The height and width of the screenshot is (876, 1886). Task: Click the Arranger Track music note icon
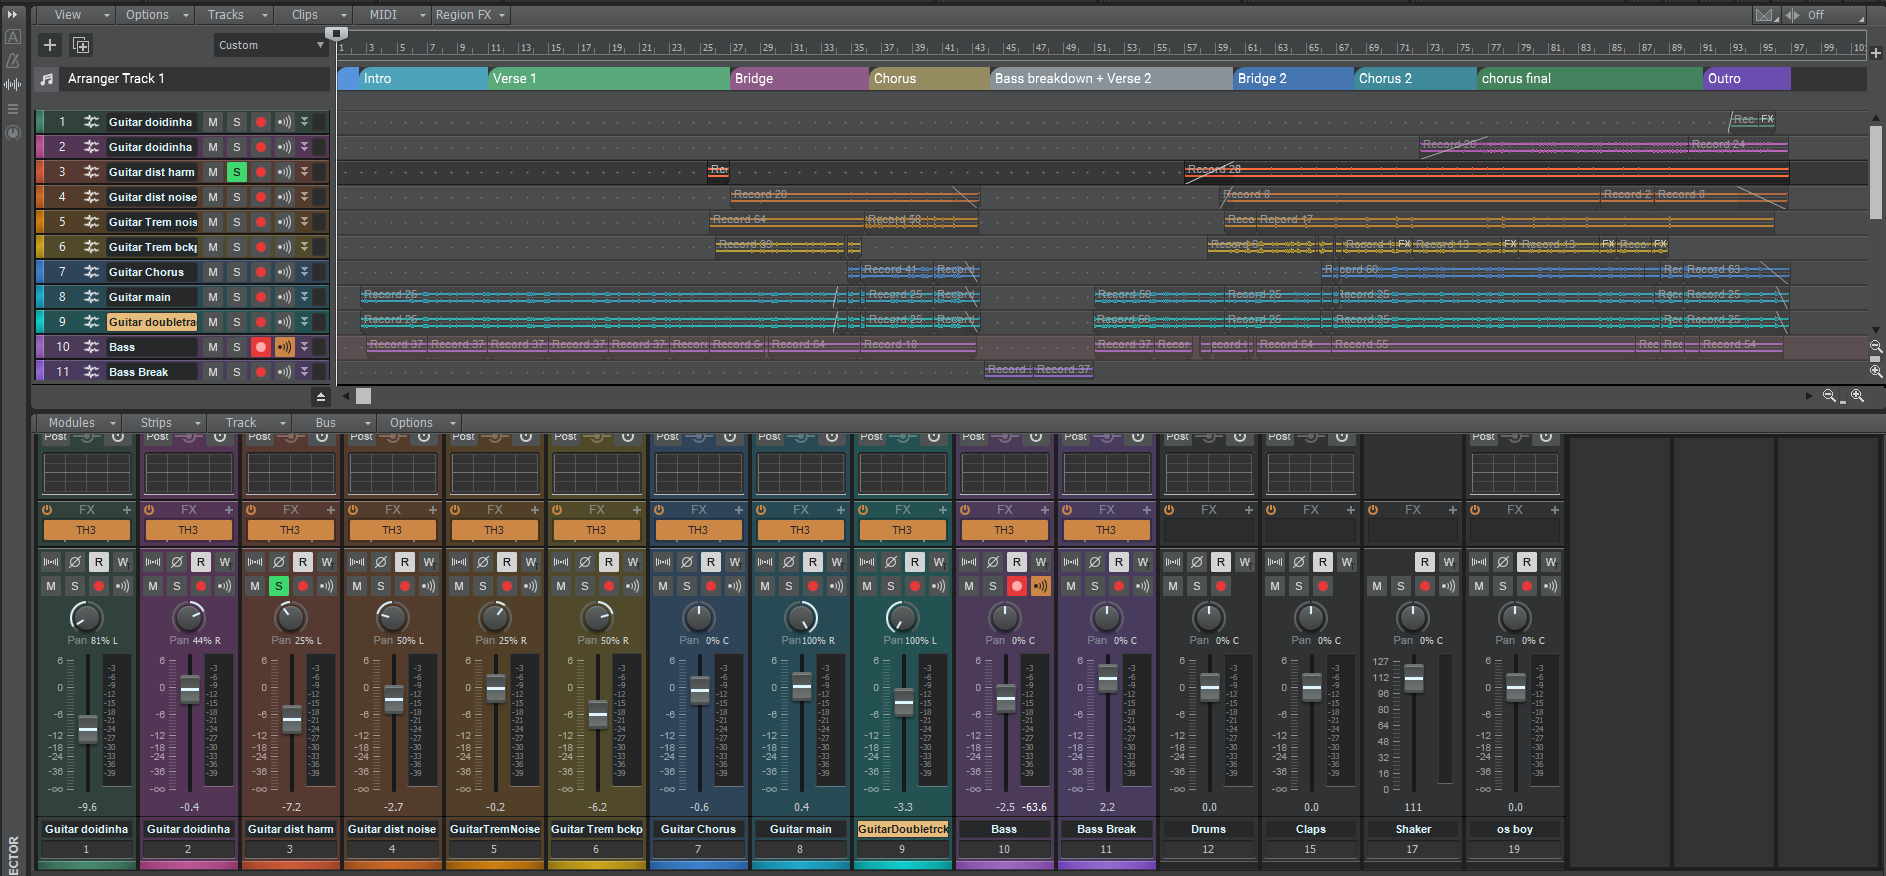click(x=47, y=79)
